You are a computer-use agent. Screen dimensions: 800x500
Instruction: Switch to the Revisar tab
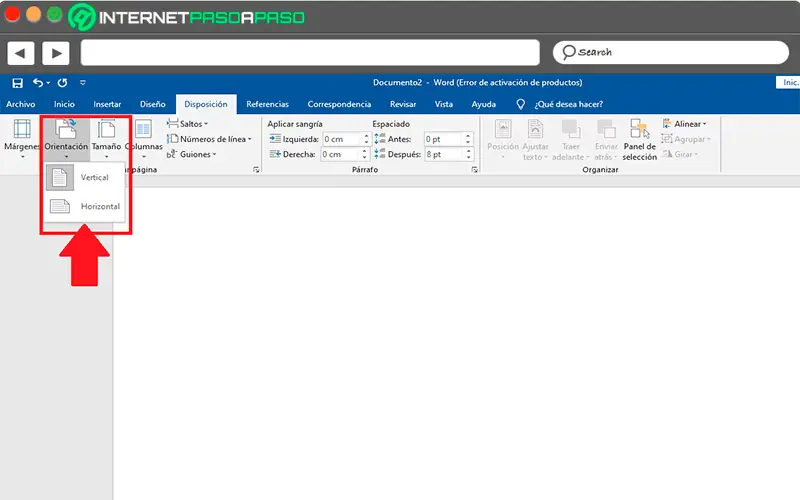pos(403,104)
